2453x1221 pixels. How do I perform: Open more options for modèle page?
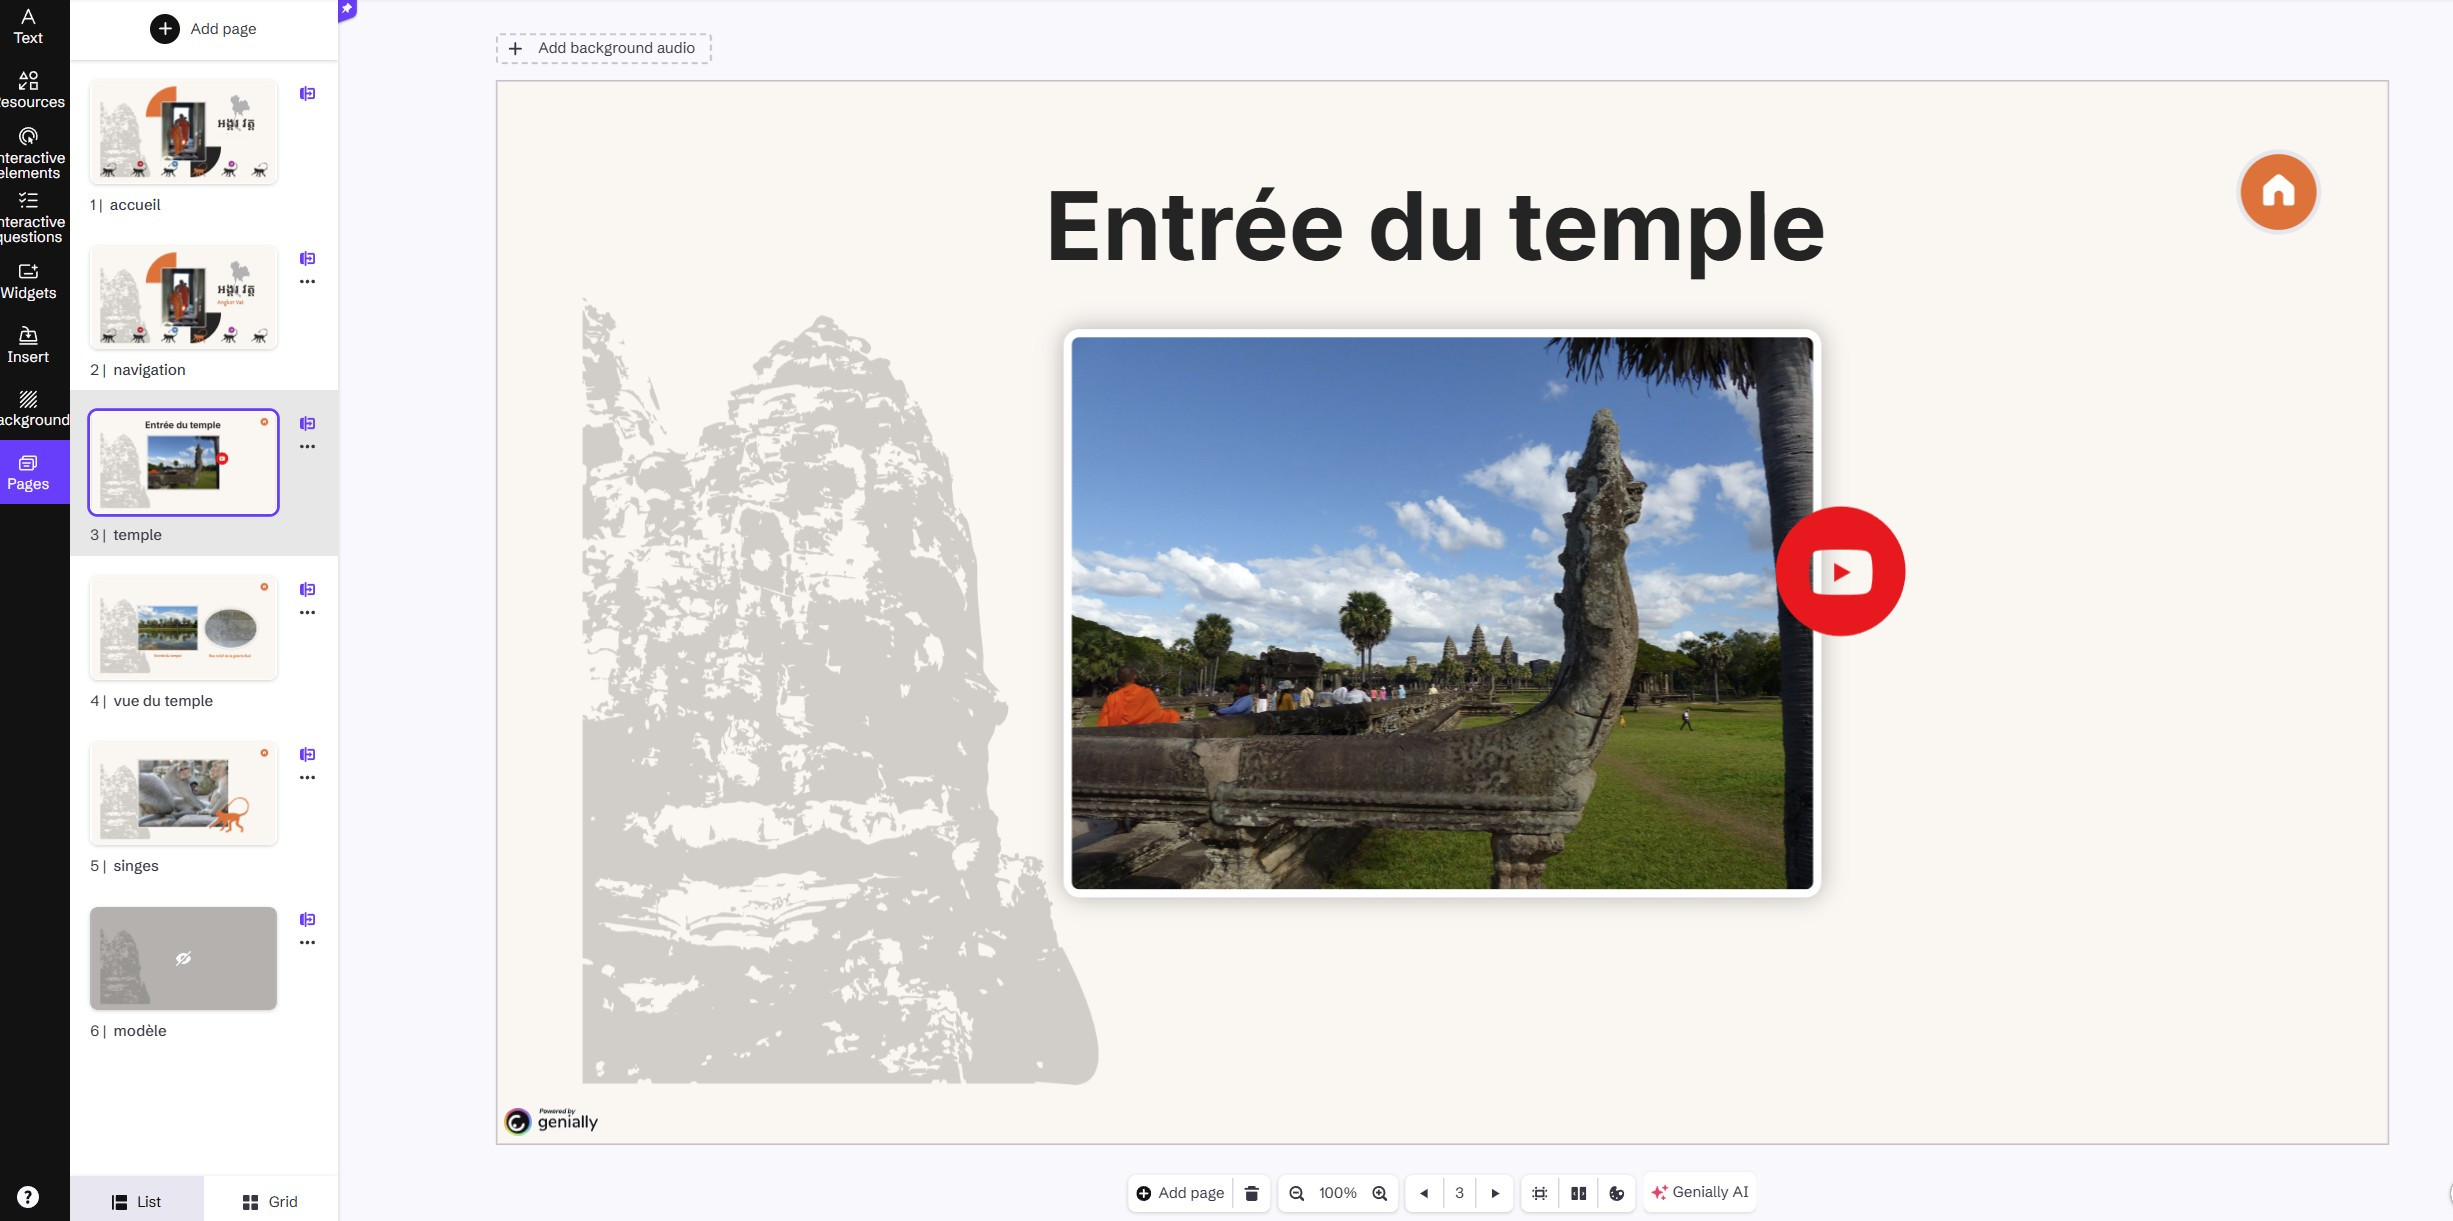(x=307, y=943)
